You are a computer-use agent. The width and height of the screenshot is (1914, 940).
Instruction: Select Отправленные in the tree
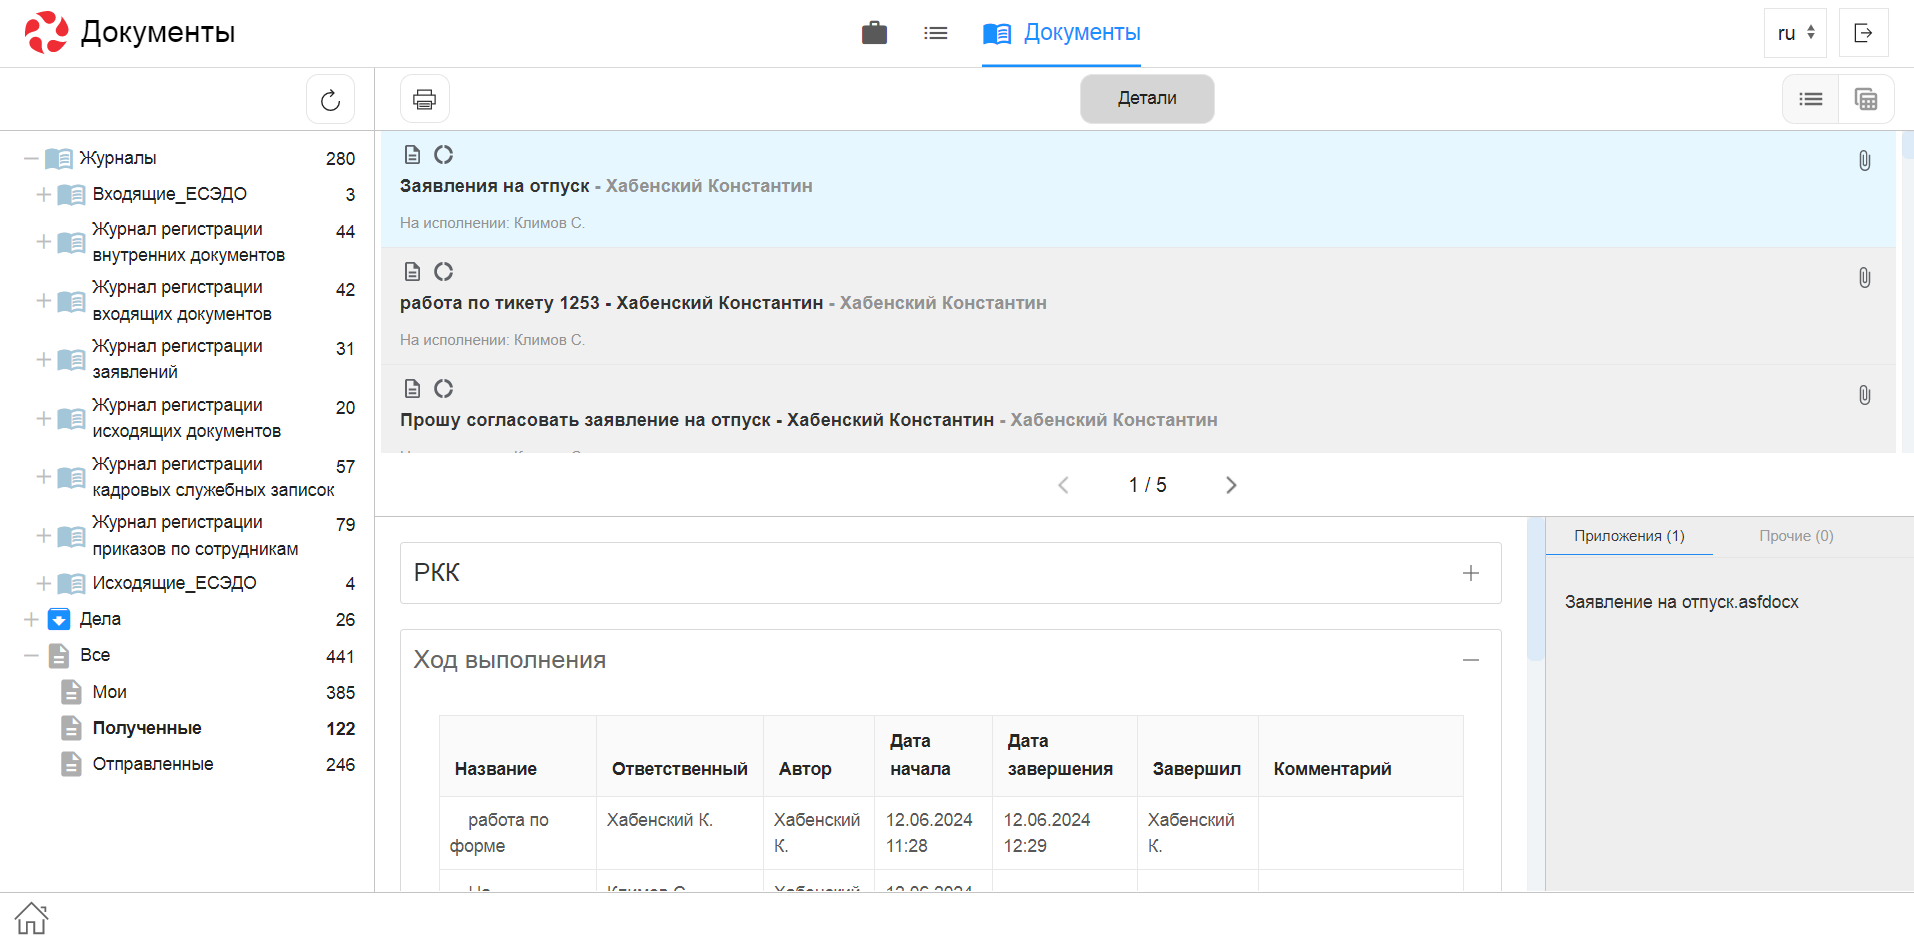153,764
